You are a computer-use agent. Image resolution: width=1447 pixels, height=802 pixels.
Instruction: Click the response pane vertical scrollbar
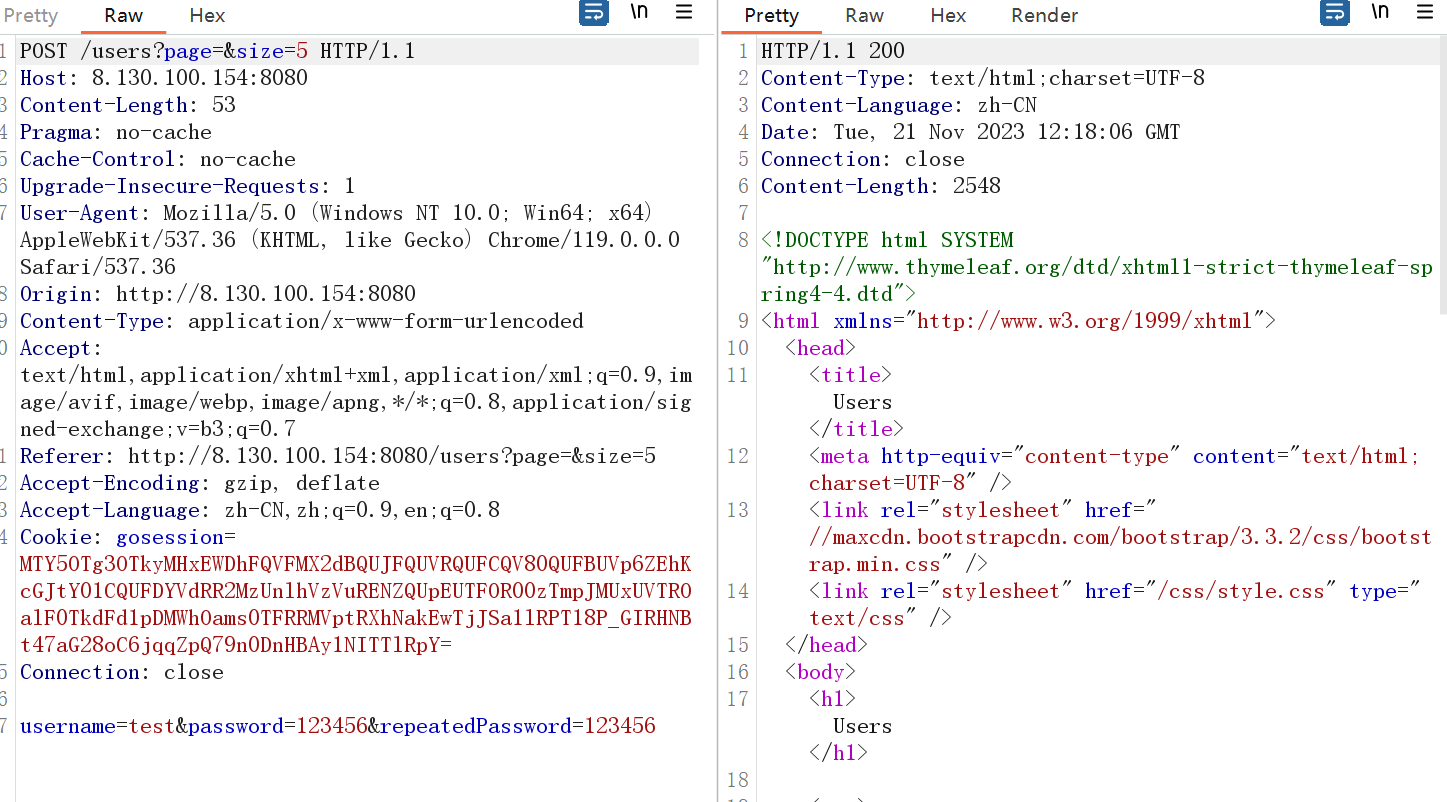(x=1442, y=175)
